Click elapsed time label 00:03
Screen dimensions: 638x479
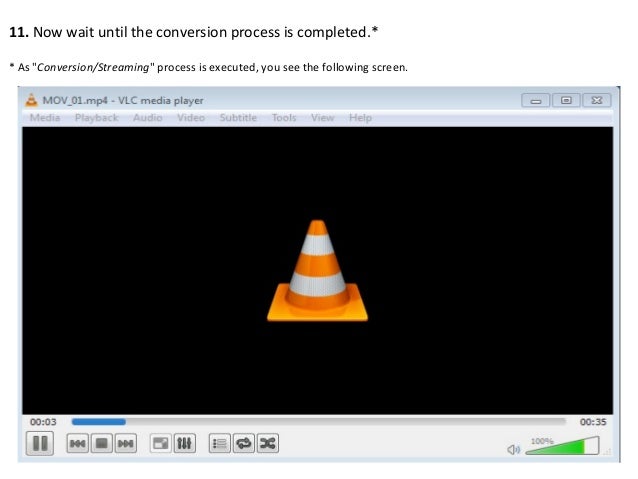(x=43, y=422)
